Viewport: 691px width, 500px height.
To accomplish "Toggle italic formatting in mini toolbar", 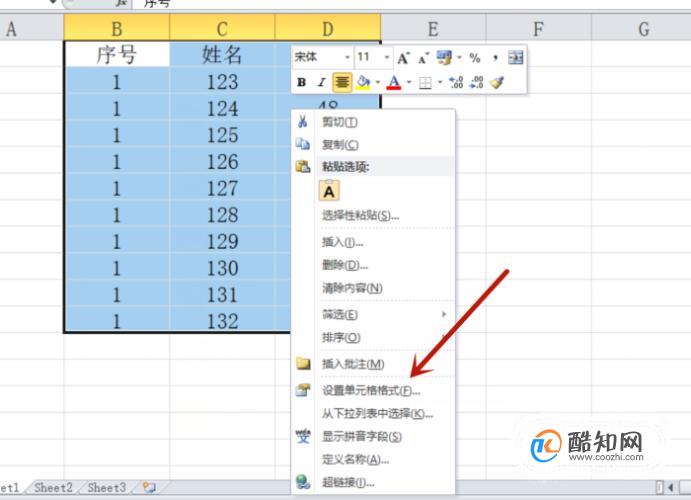I will click(x=322, y=82).
